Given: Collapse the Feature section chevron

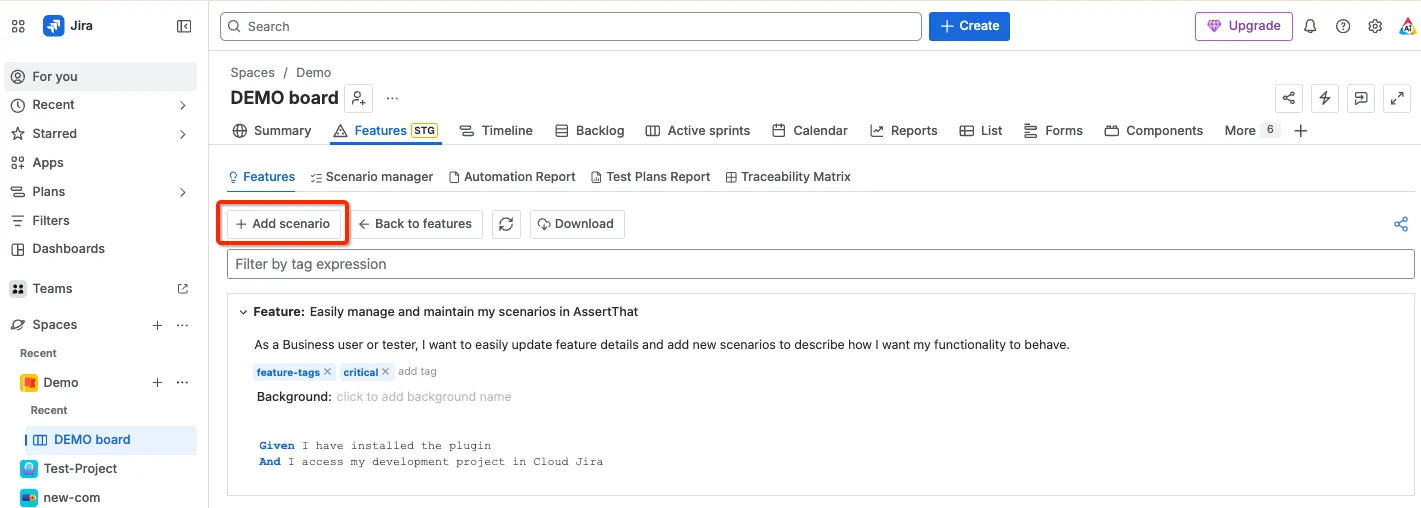Looking at the screenshot, I should pyautogui.click(x=243, y=312).
